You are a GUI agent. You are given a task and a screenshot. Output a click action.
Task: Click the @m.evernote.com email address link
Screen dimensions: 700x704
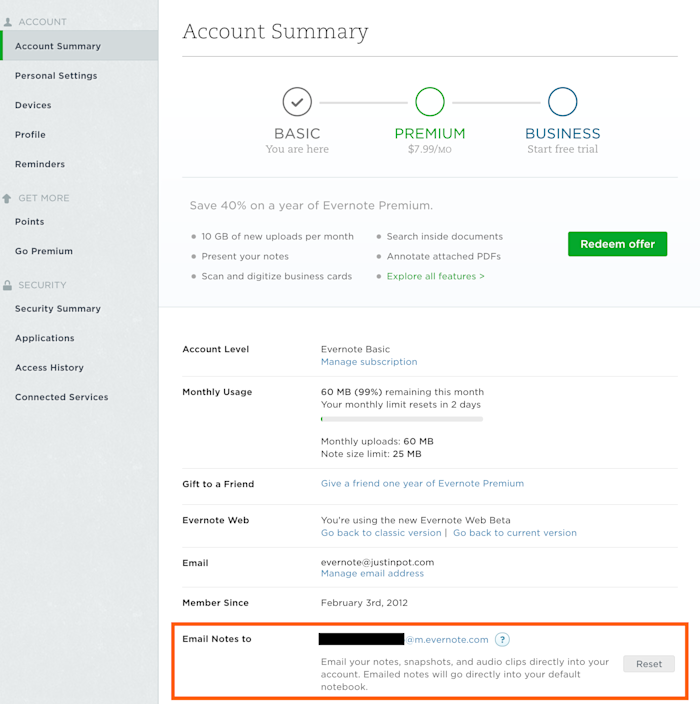tap(447, 639)
